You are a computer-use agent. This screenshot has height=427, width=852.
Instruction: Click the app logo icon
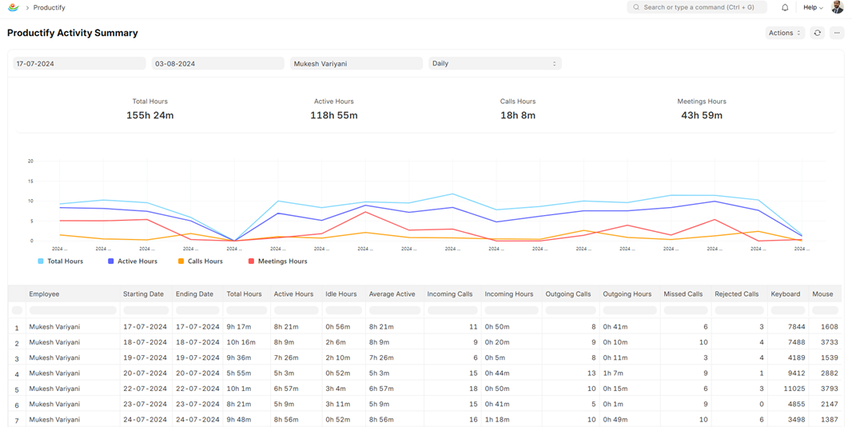point(13,8)
